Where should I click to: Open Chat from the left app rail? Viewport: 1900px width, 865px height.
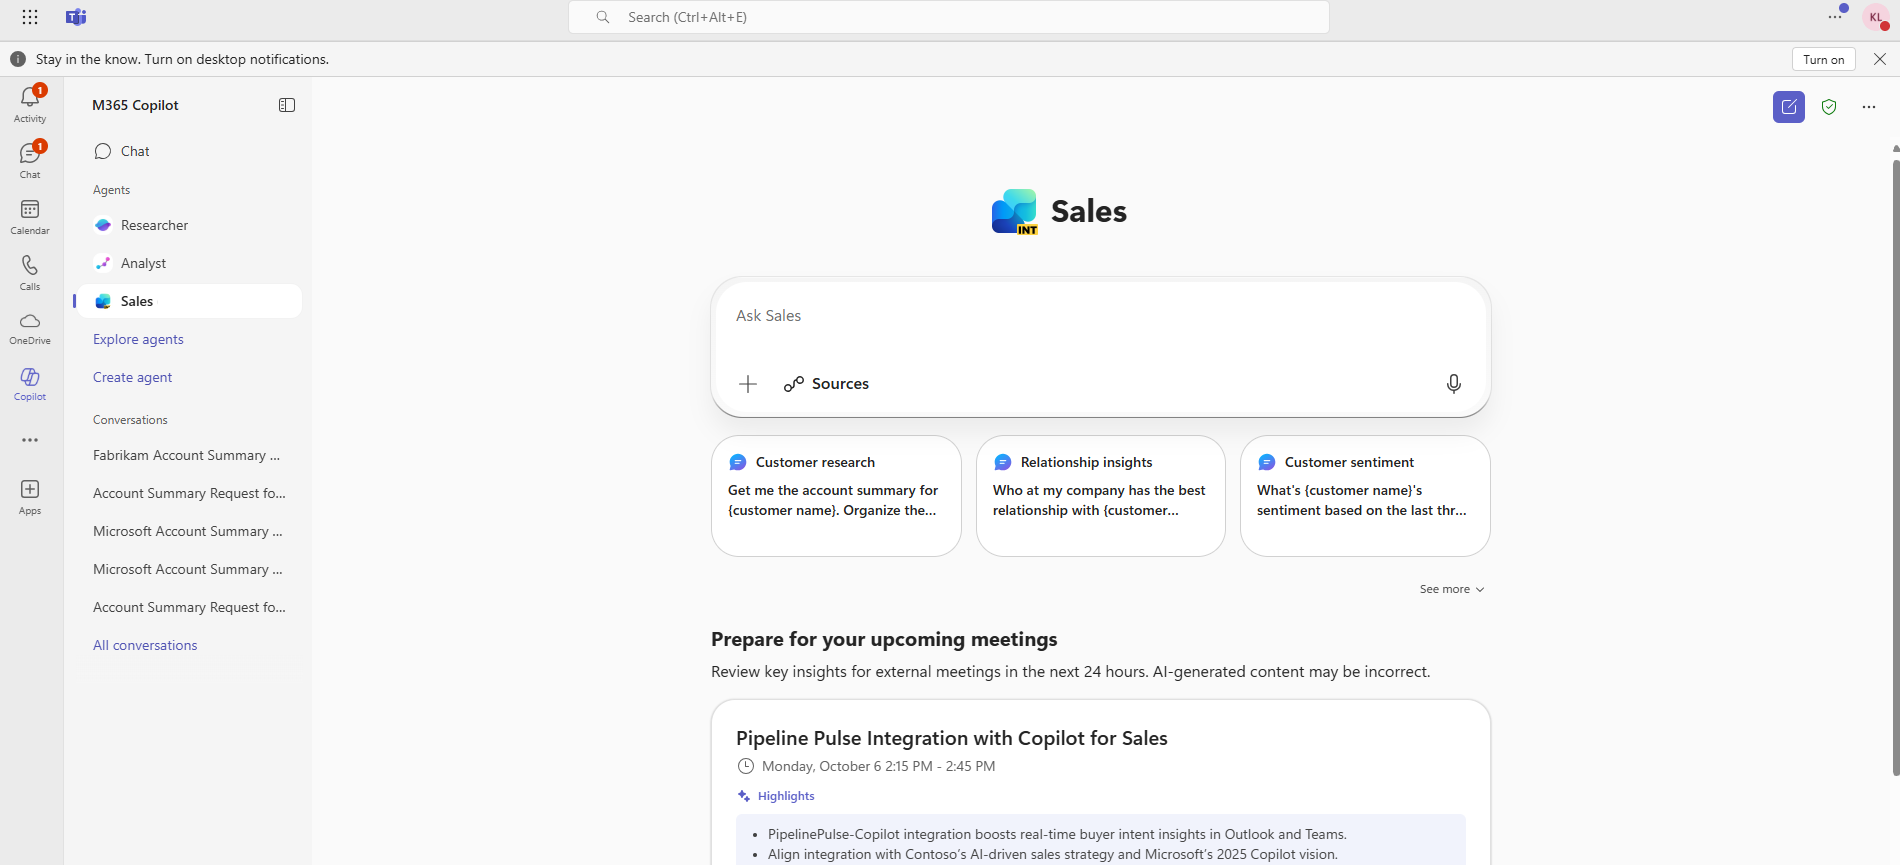click(x=30, y=160)
